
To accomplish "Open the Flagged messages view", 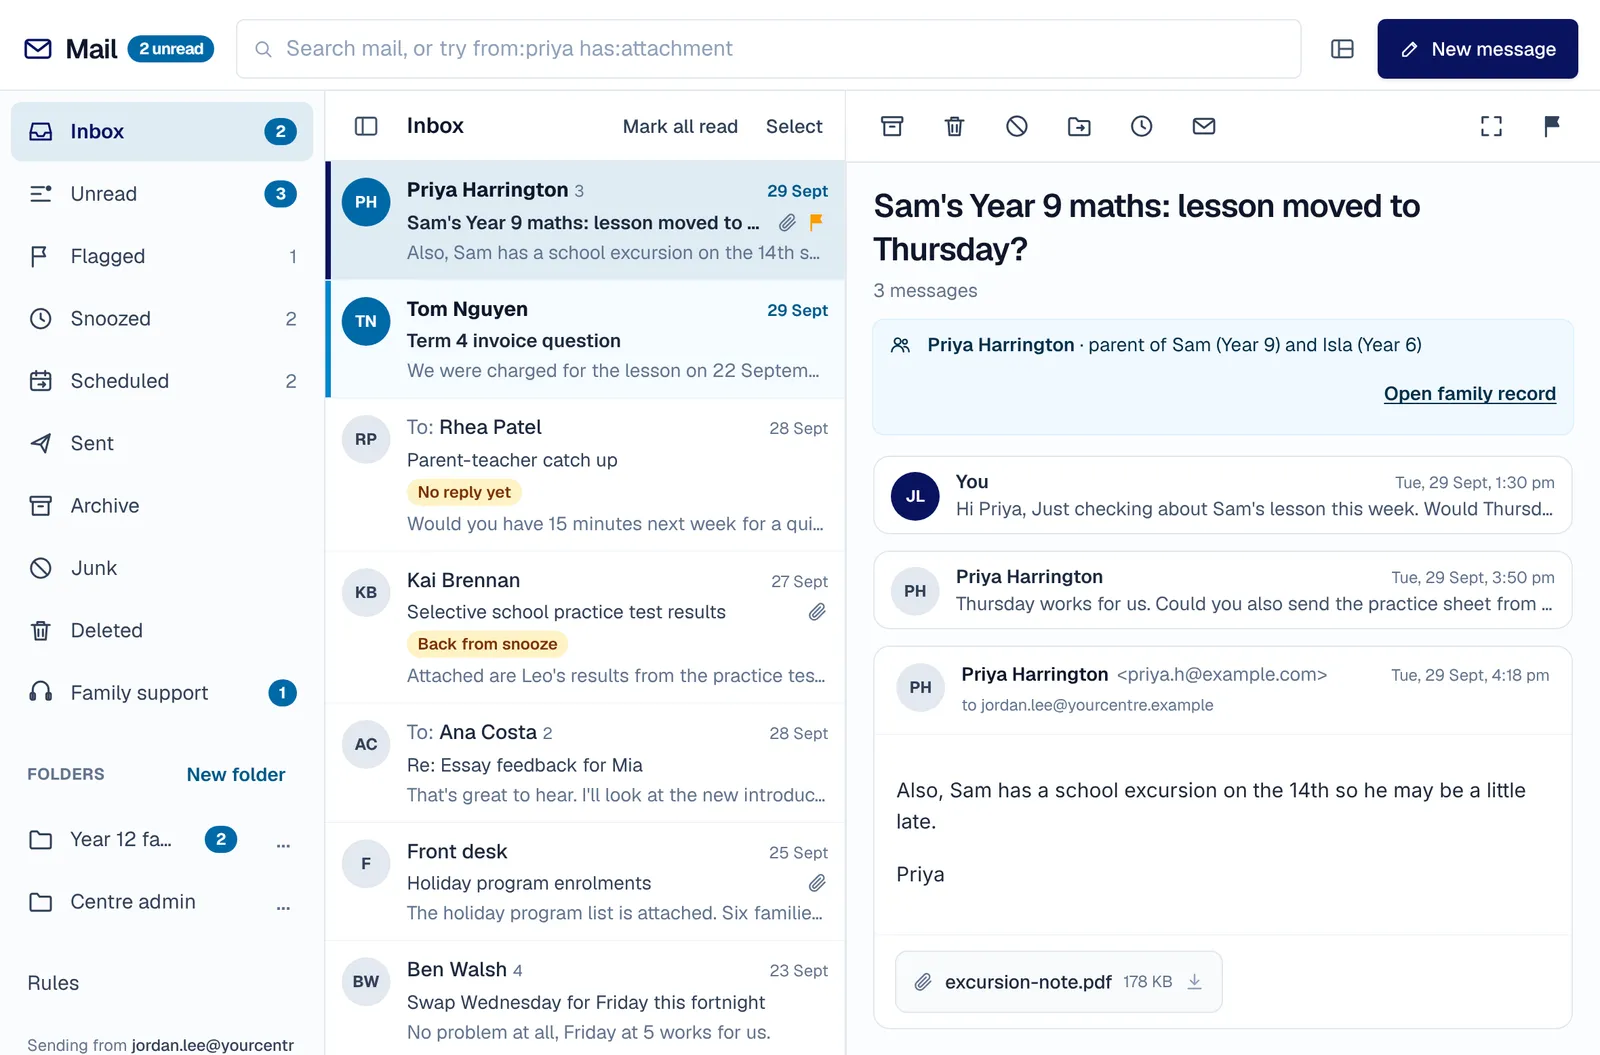I will click(x=162, y=256).
